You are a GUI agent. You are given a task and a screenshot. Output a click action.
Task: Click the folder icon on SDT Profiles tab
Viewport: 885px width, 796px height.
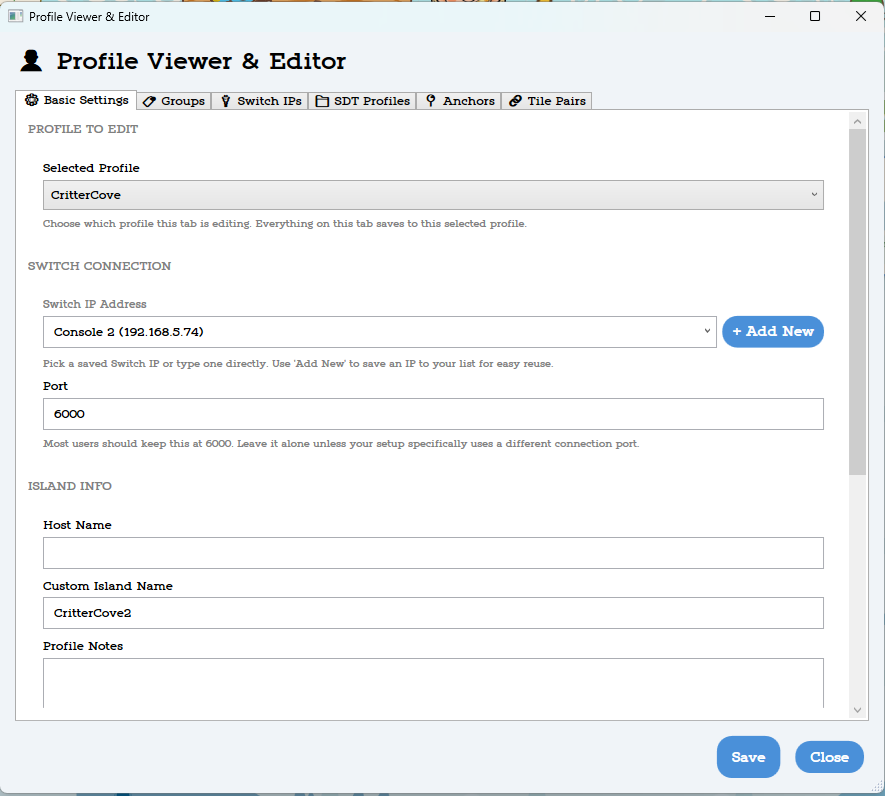pos(321,100)
